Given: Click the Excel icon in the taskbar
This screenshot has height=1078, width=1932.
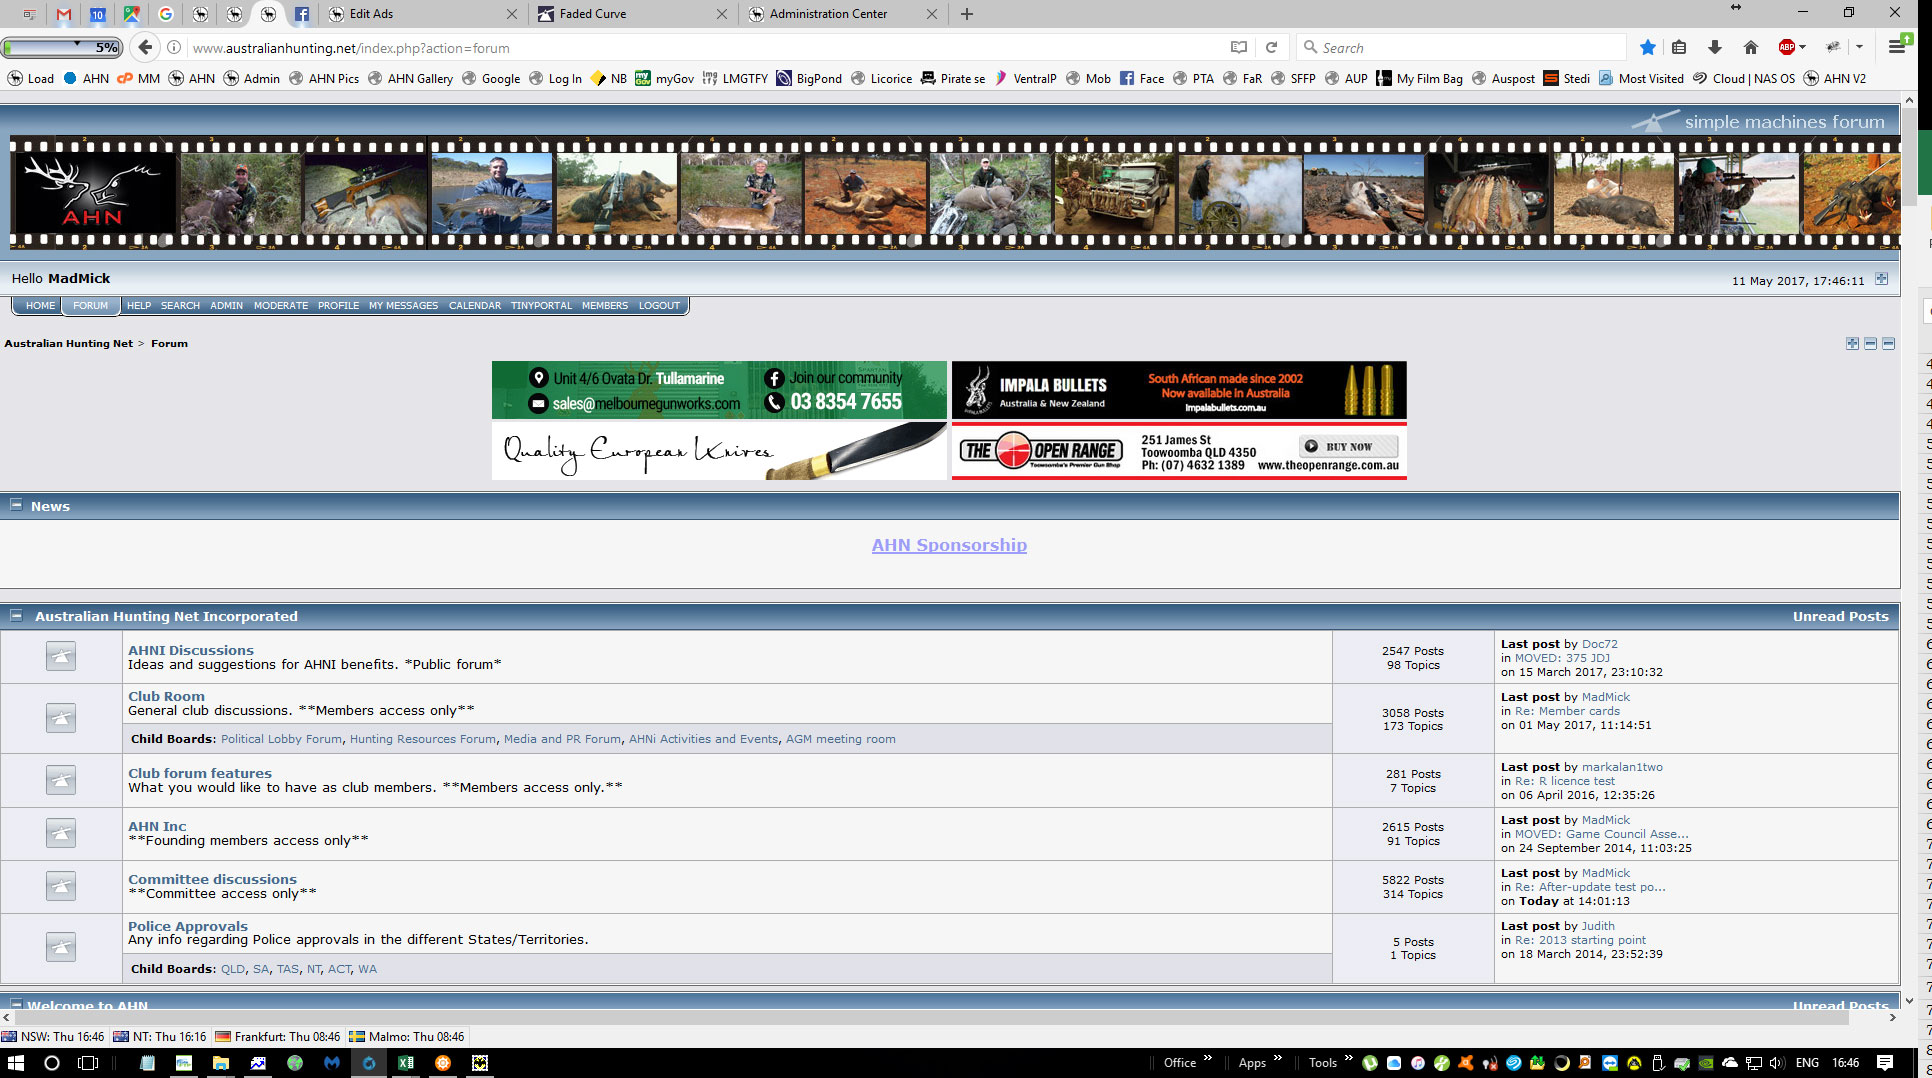Looking at the screenshot, I should coord(406,1063).
